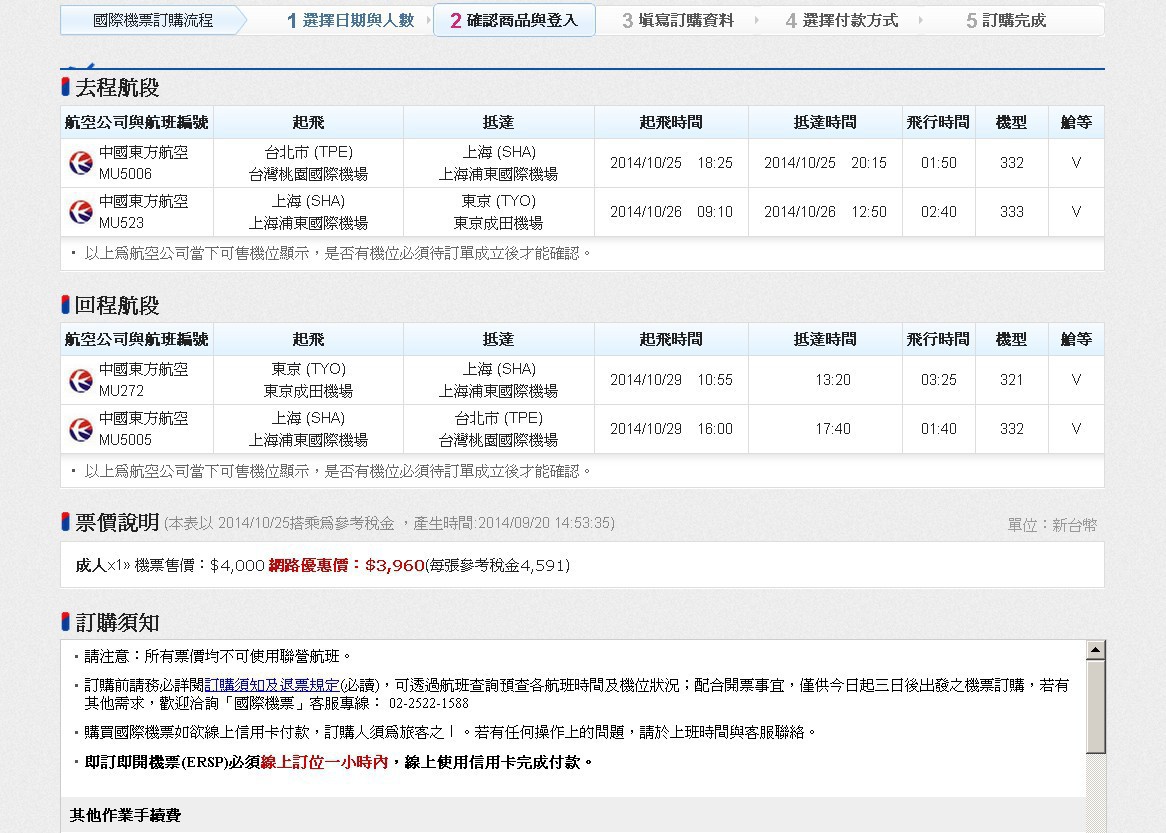The width and height of the screenshot is (1166, 833).
Task: Open the 訂購須知及退票規定 link
Action: click(x=271, y=685)
